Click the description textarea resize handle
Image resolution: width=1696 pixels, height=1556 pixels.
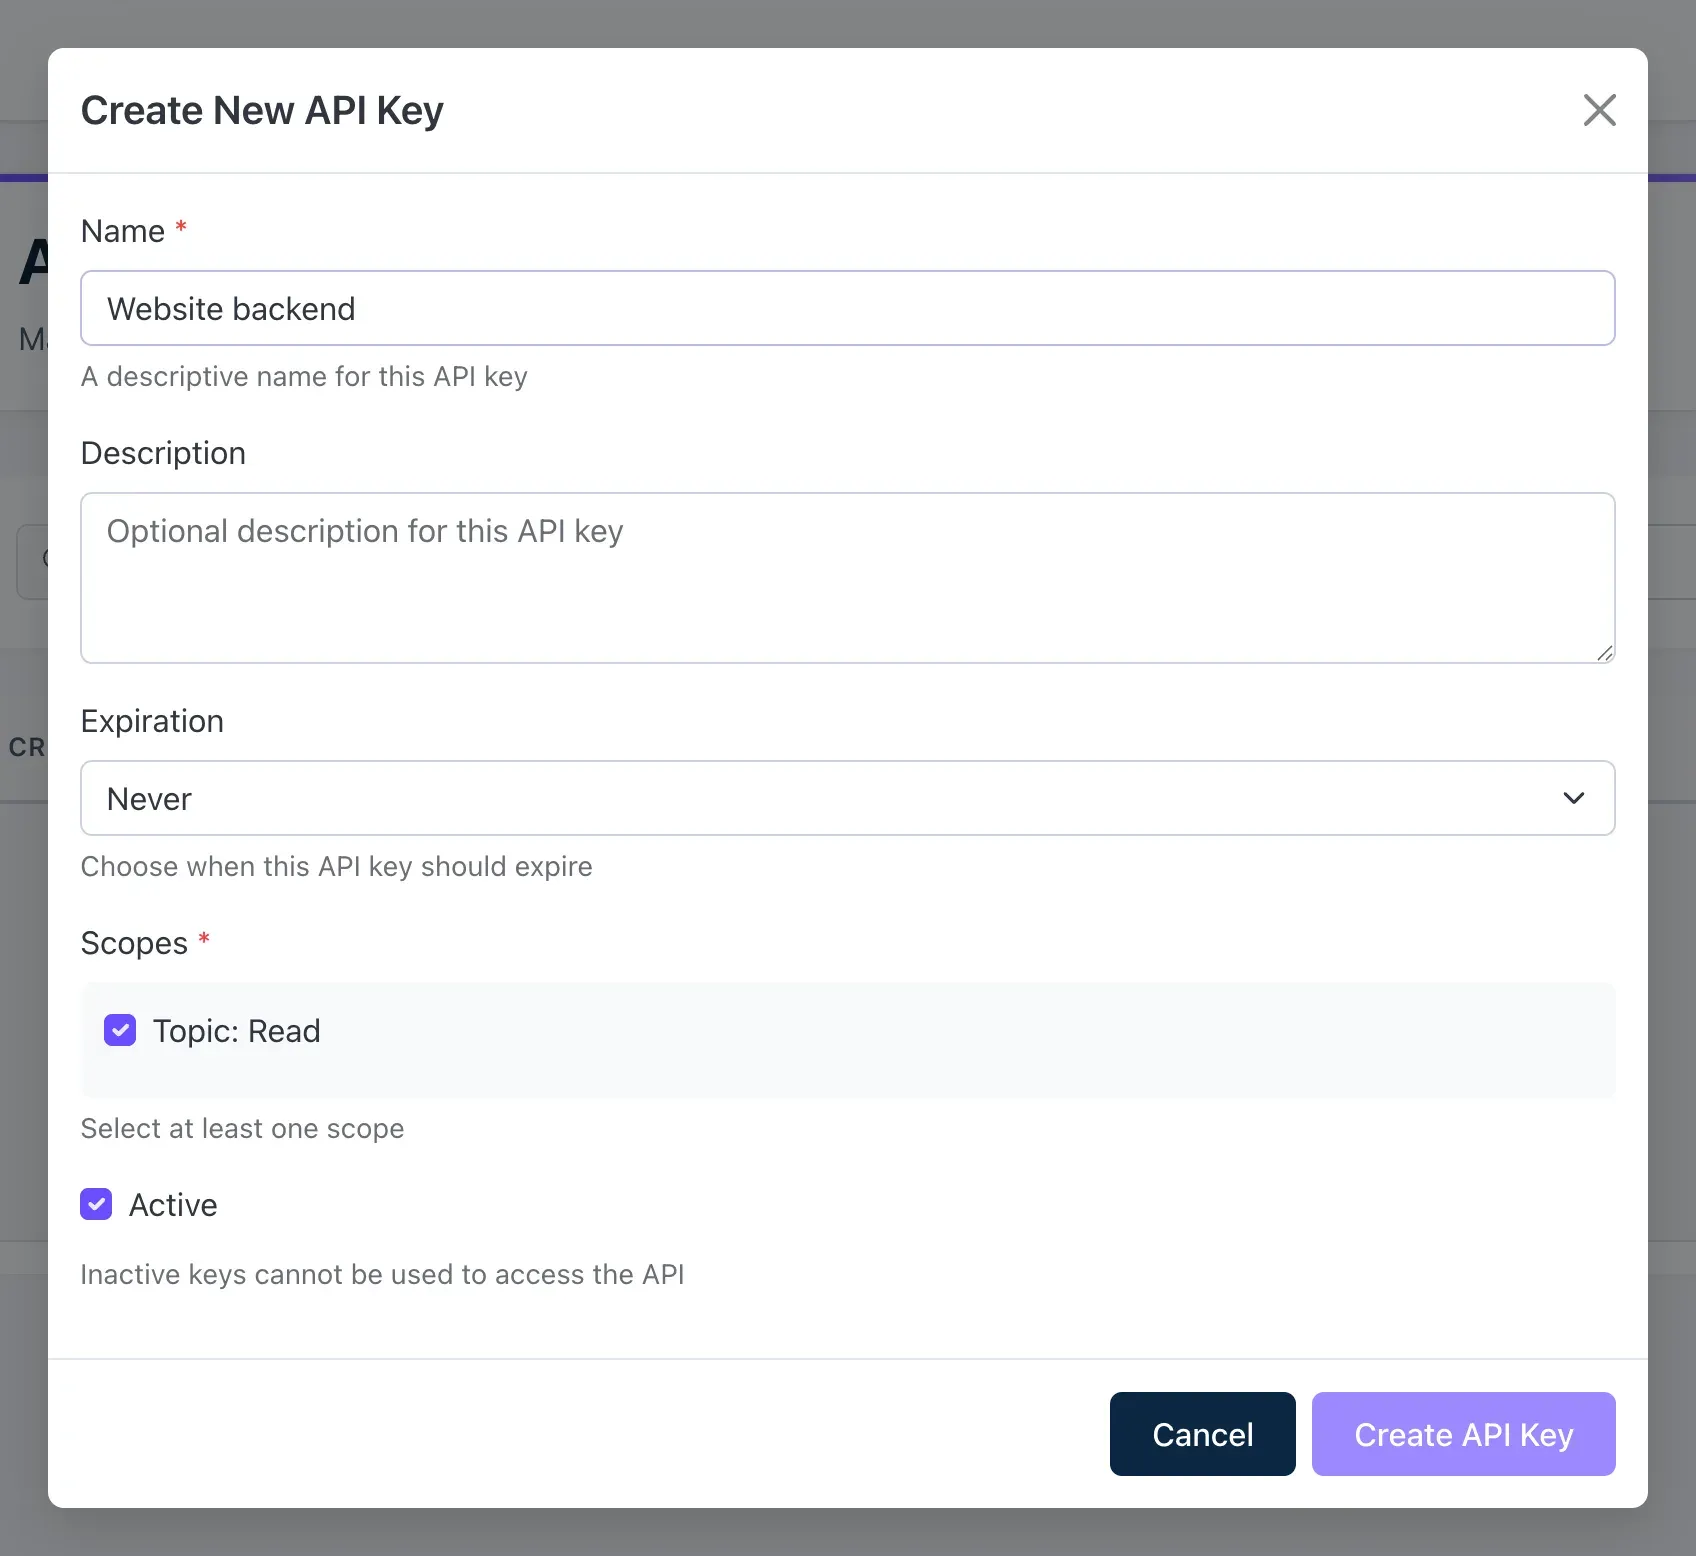point(1604,653)
